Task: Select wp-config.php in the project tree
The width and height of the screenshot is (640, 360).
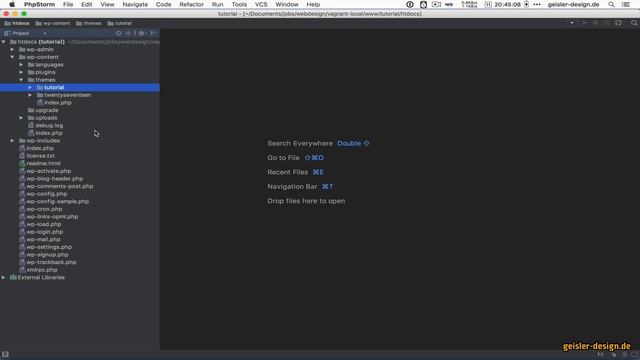Action: [47, 194]
